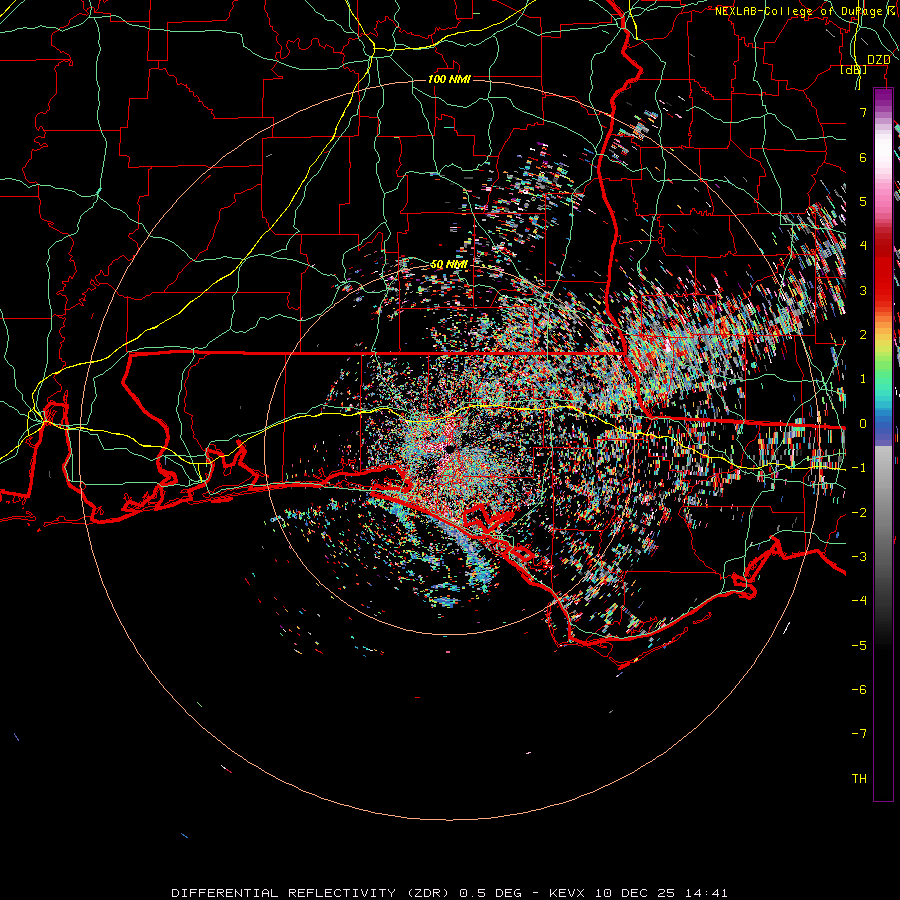Click the -1 dB value on the color scale

pyautogui.click(x=859, y=468)
